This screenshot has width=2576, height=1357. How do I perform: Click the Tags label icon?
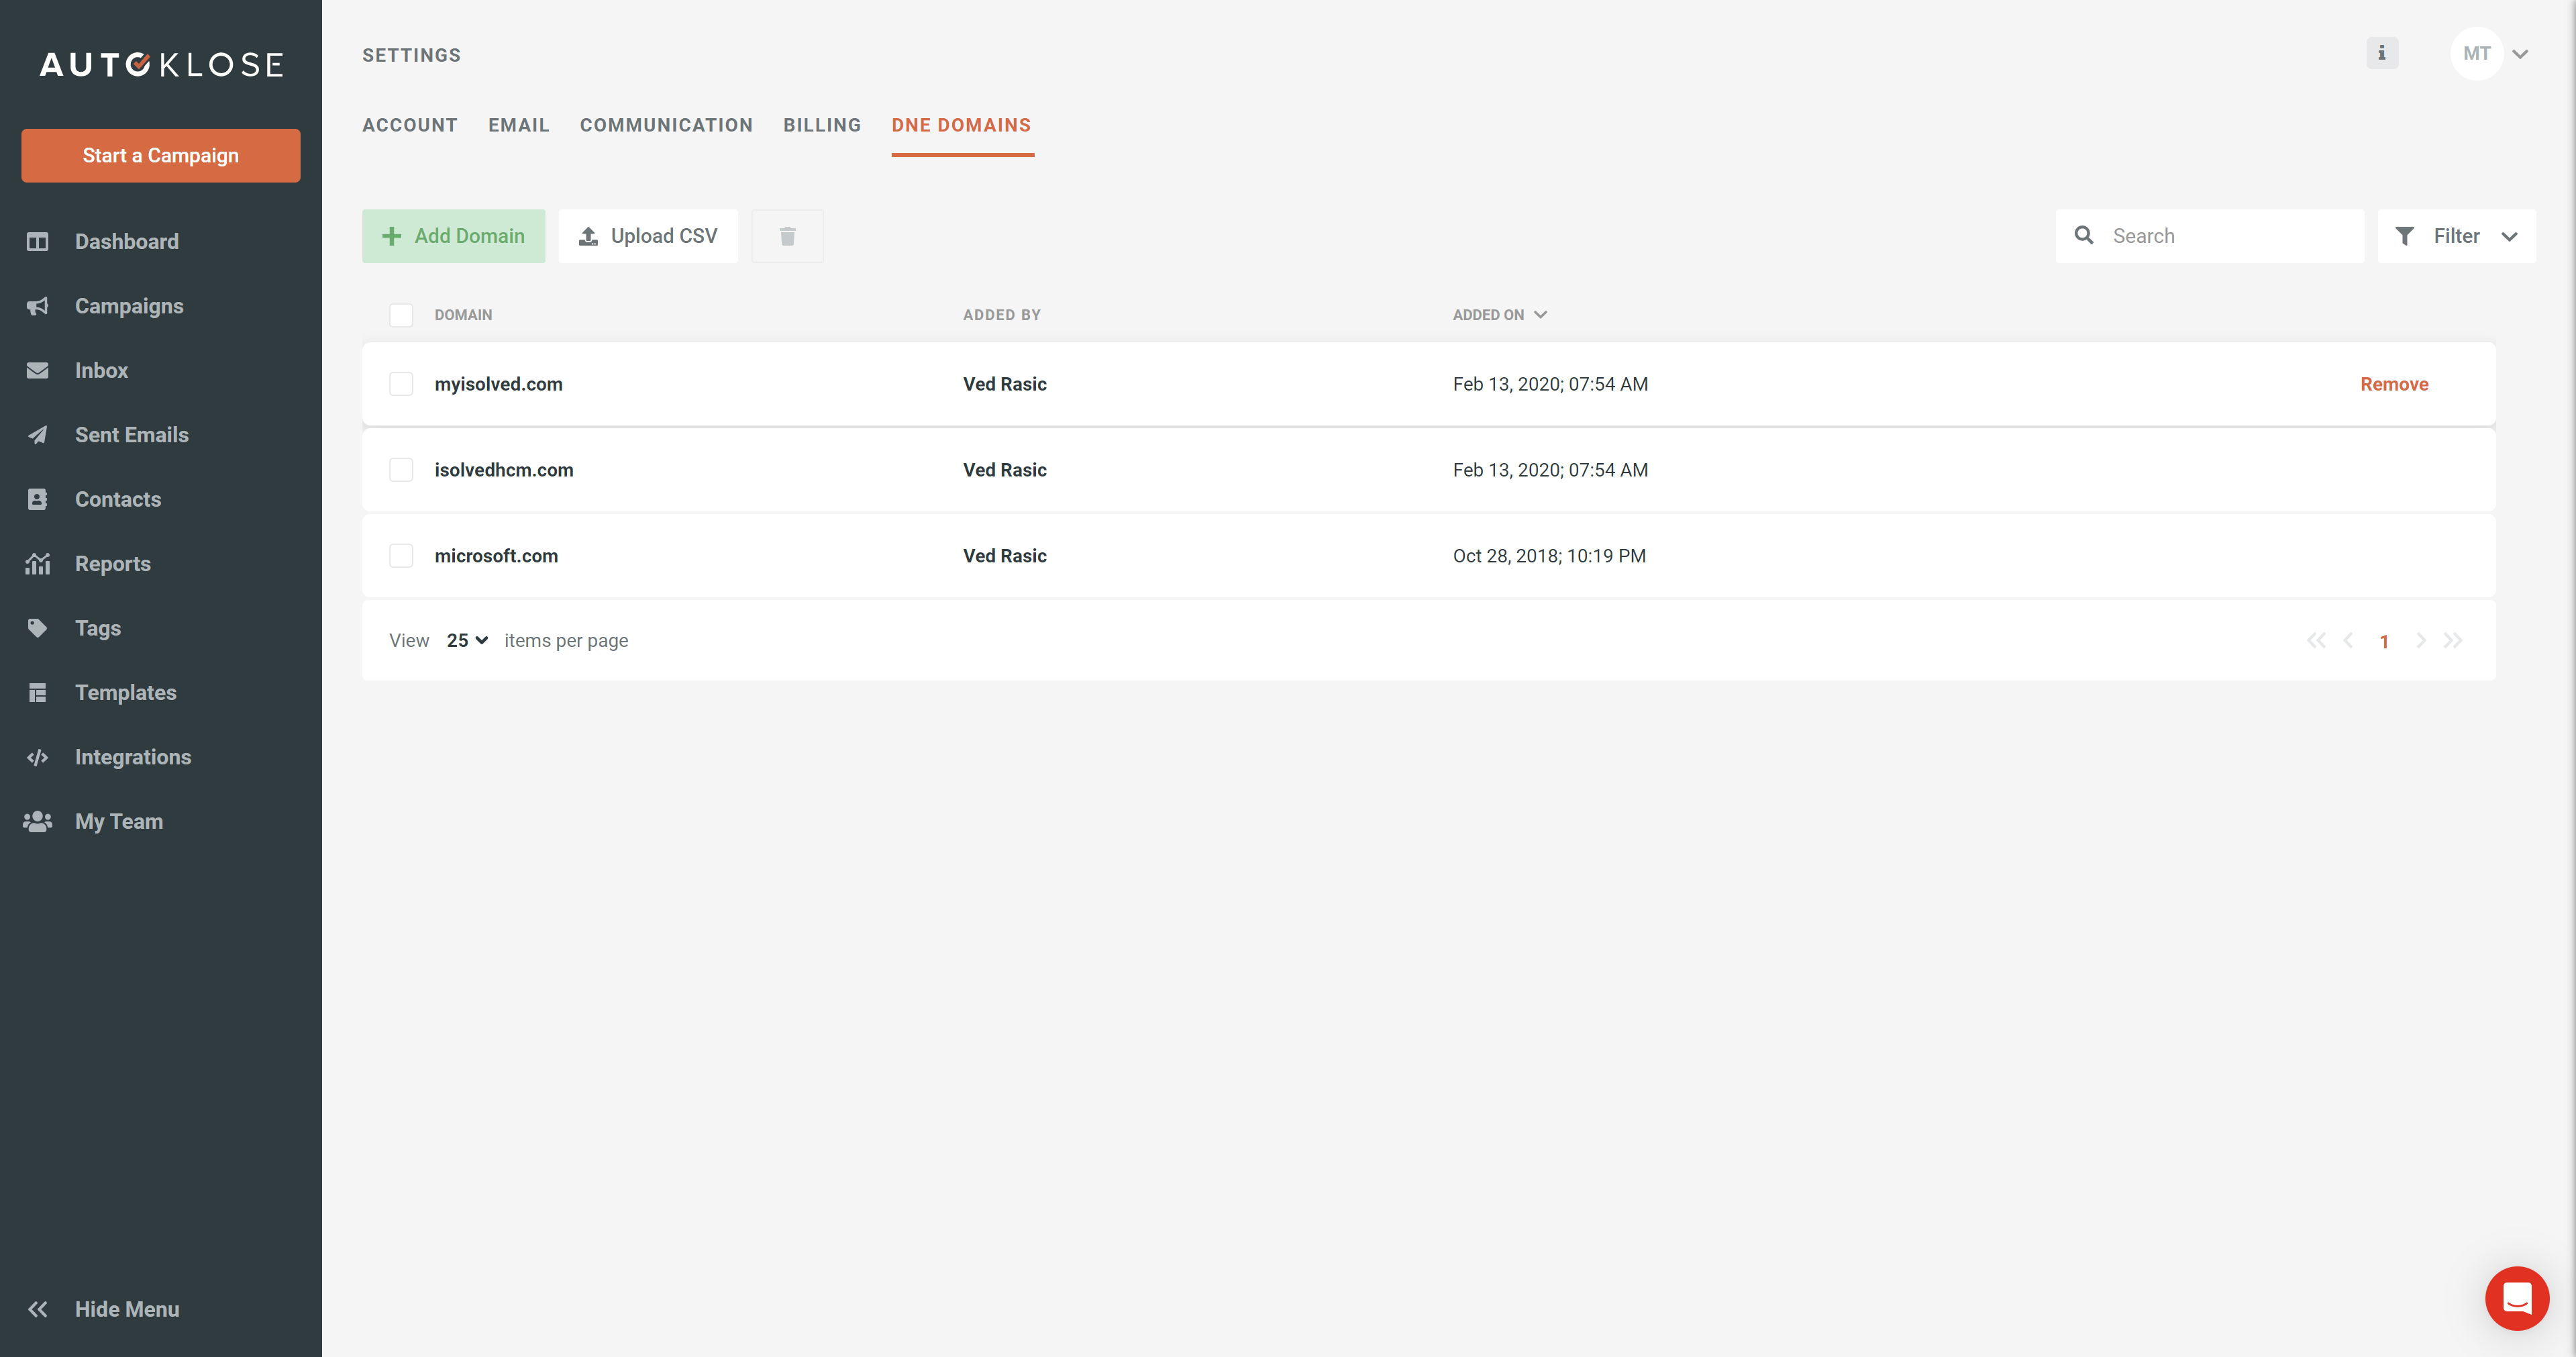[38, 628]
